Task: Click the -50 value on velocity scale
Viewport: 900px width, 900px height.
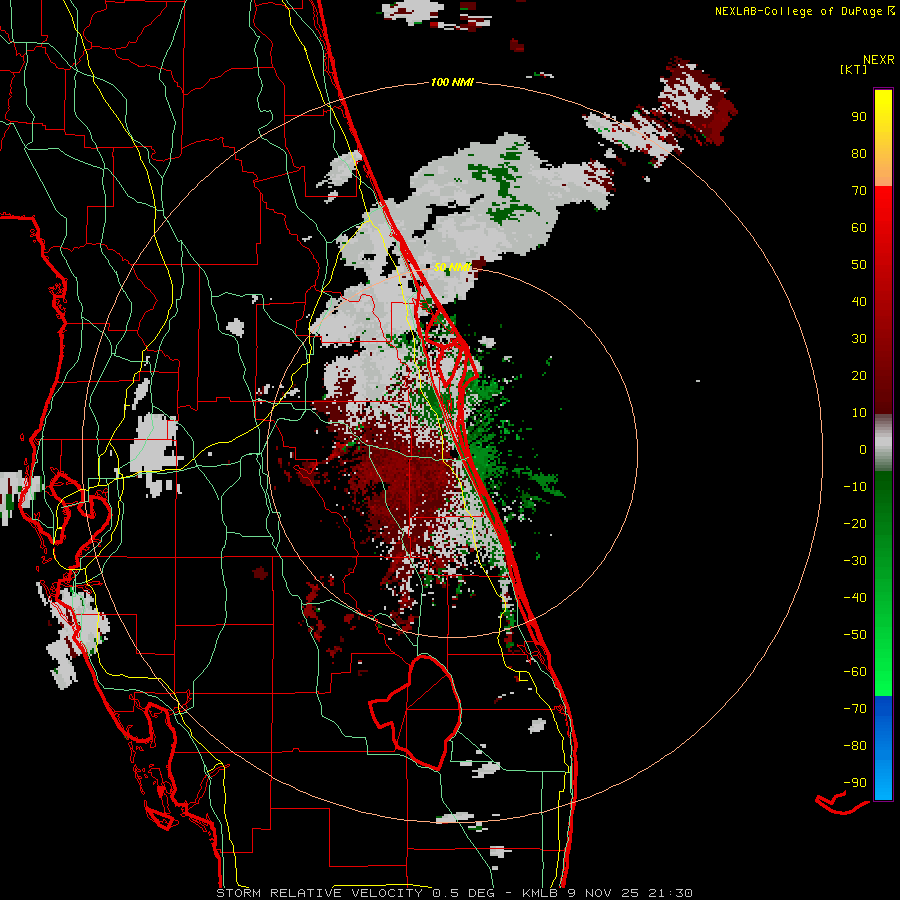Action: tap(855, 635)
